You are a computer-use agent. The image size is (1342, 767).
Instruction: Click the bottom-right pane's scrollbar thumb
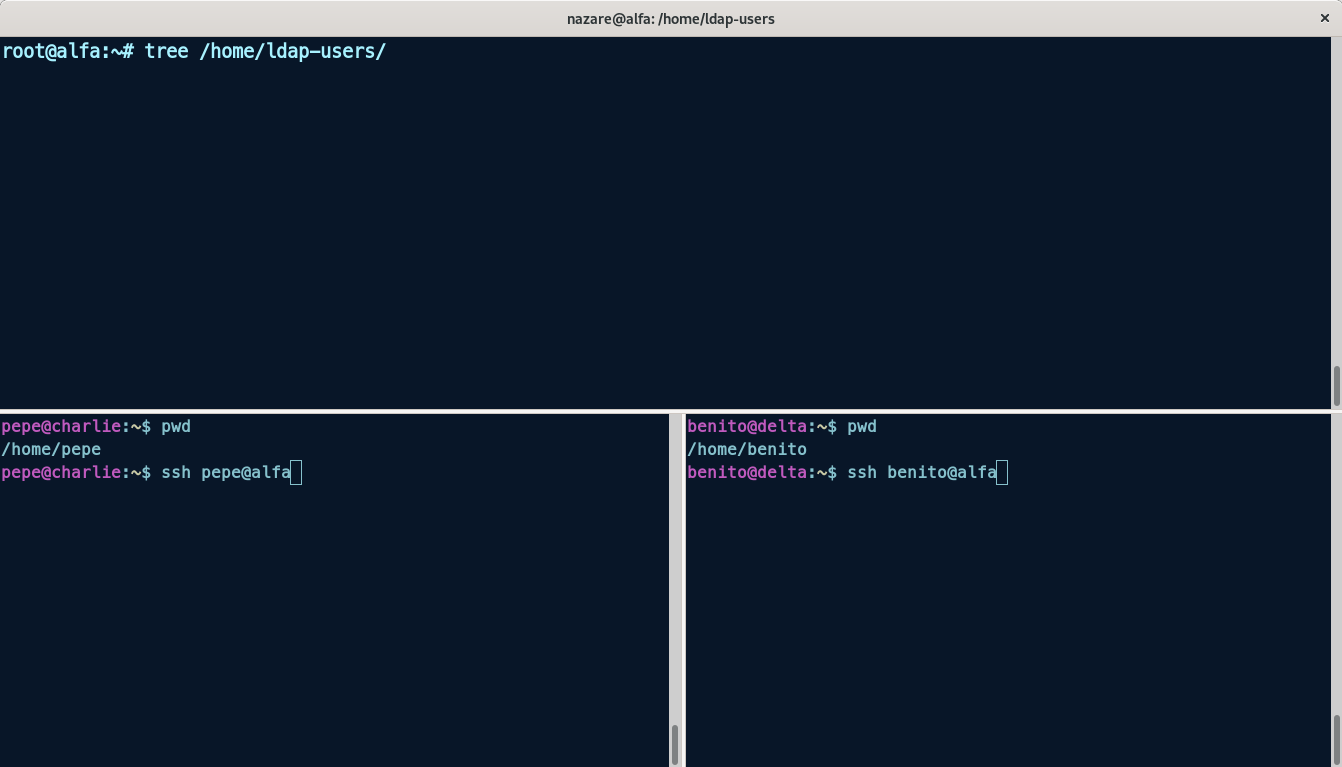(x=1336, y=738)
